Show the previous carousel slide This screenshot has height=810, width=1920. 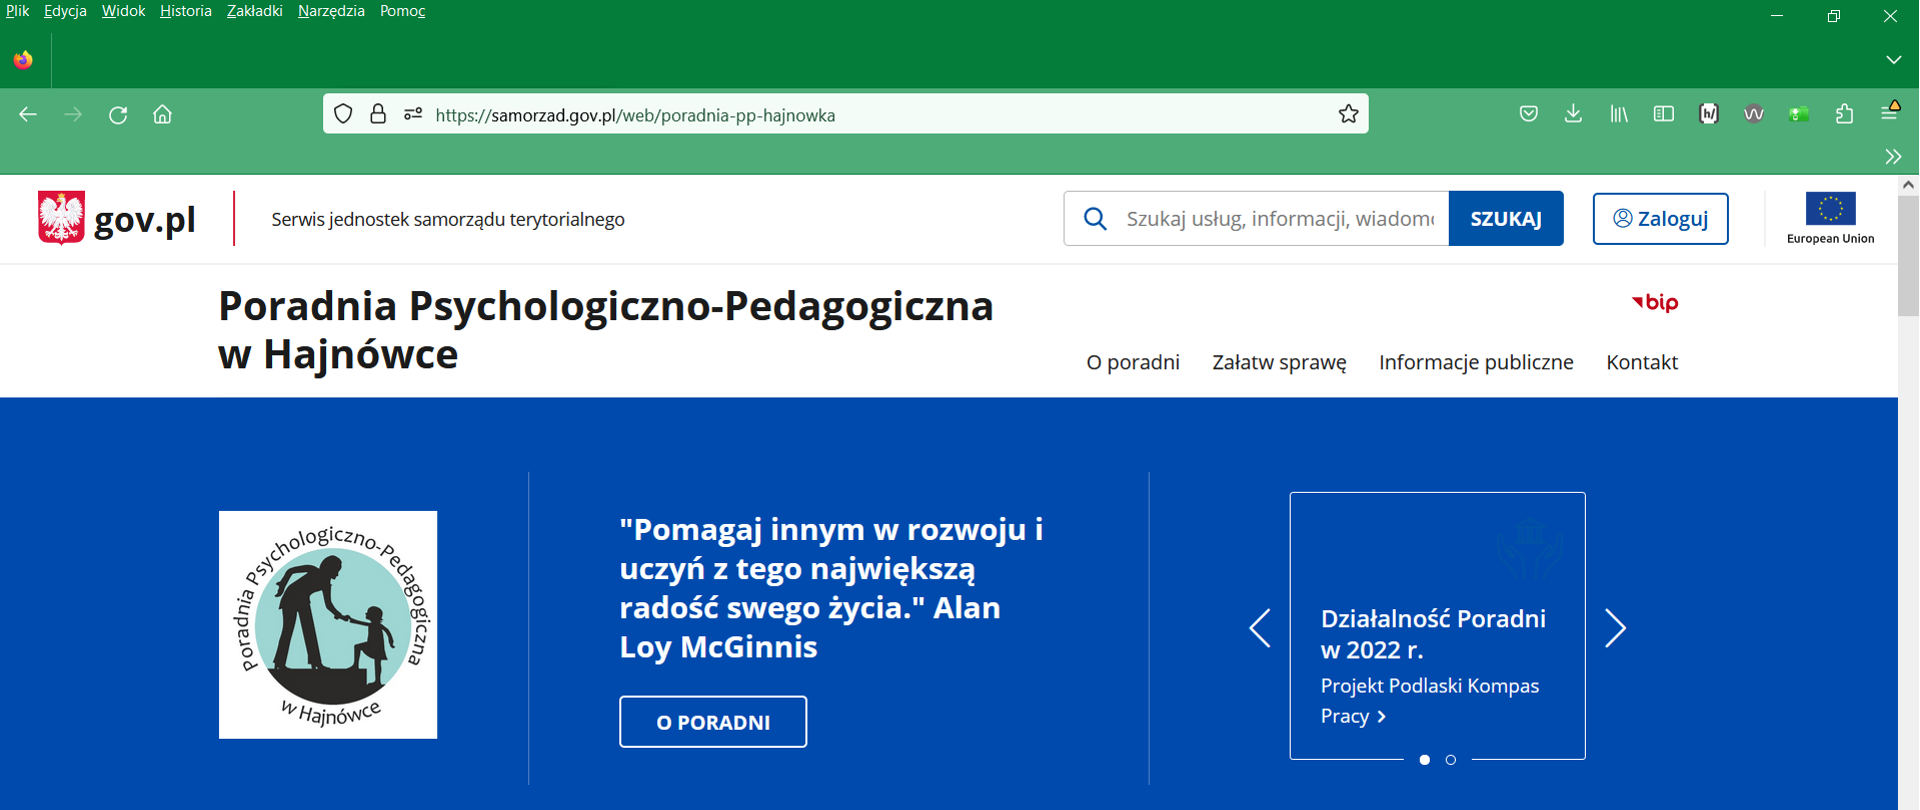click(x=1260, y=628)
